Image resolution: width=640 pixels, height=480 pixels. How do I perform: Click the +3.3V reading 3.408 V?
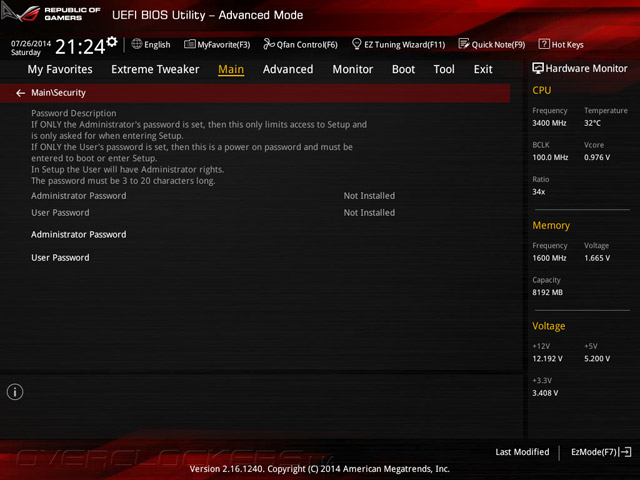tap(545, 393)
